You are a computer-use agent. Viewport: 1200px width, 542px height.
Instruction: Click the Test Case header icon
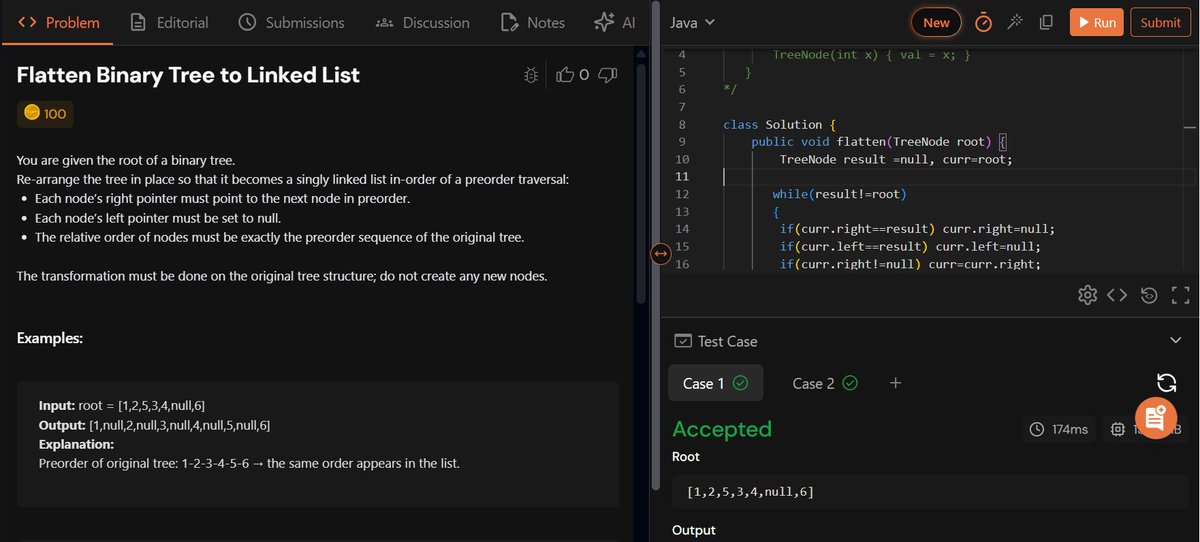coord(683,341)
